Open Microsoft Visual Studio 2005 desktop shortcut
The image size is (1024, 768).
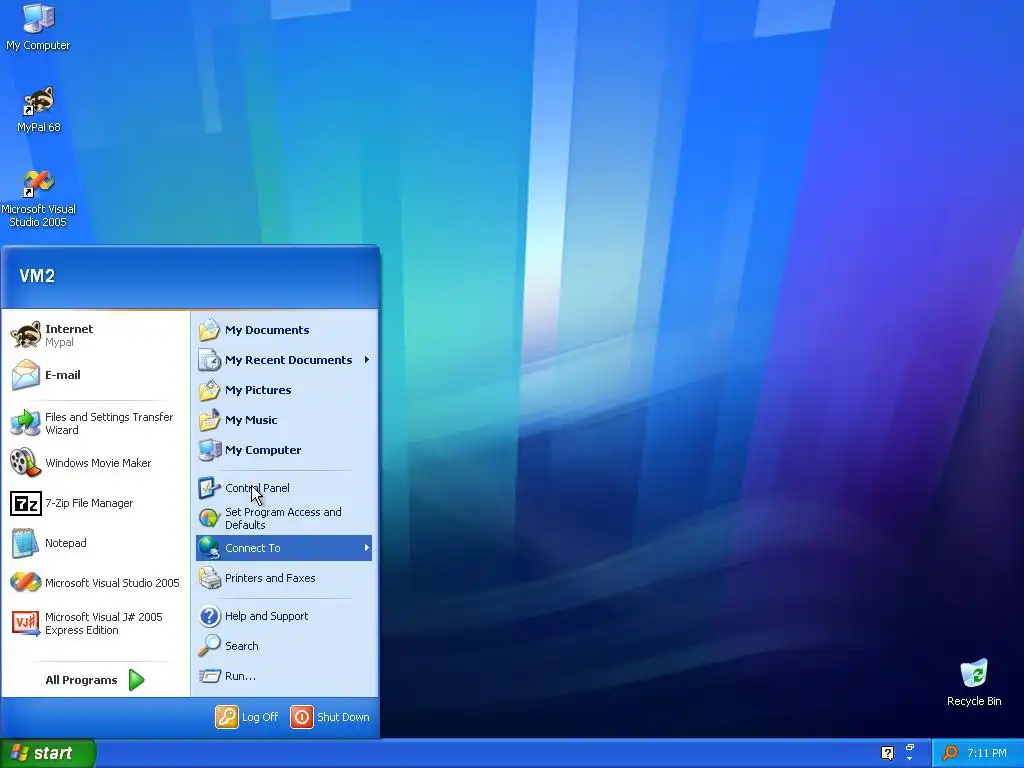point(38,199)
